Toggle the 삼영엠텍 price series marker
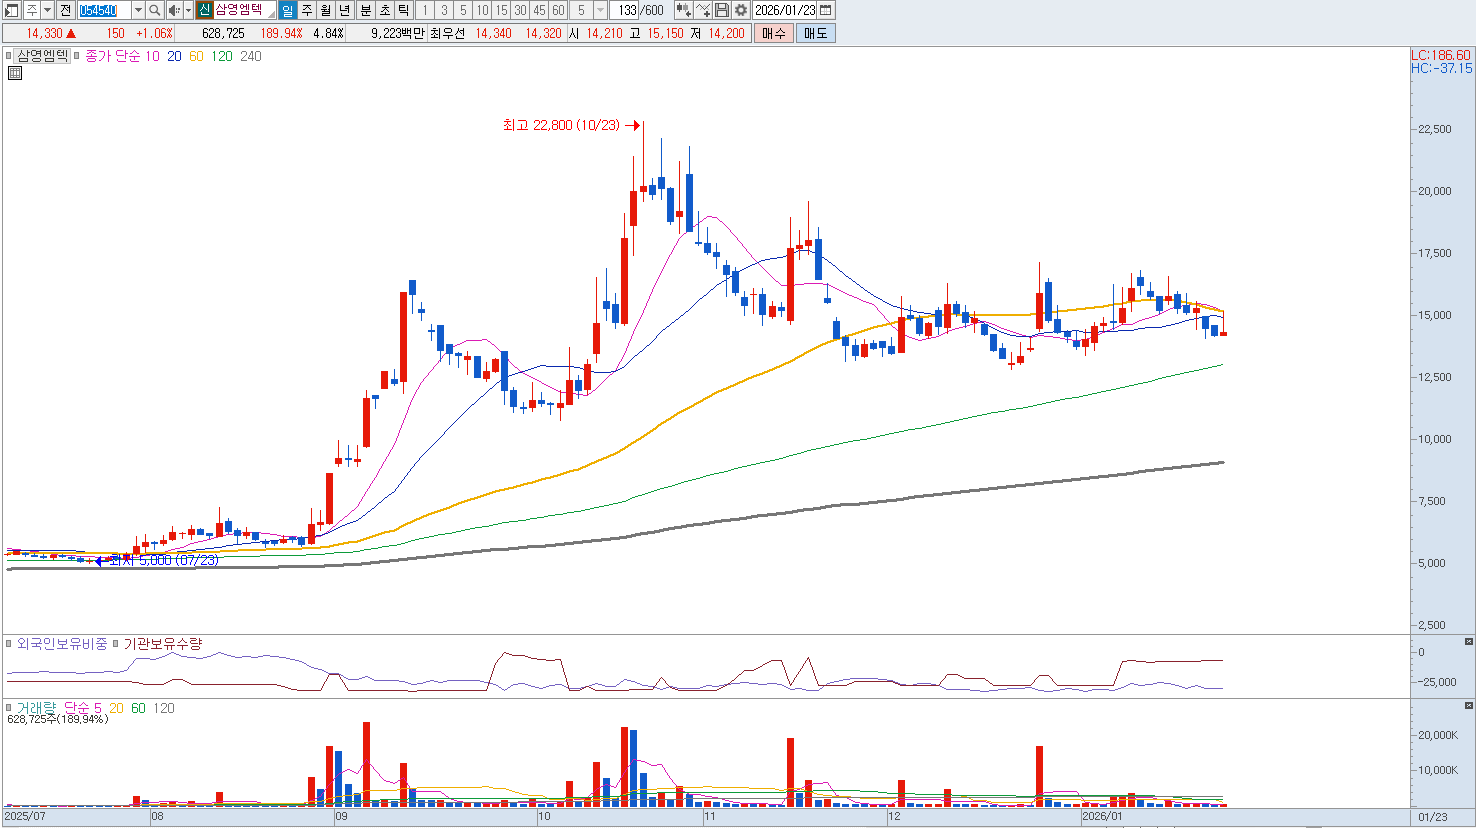Screen dimensions: 1476x828 pos(10,56)
